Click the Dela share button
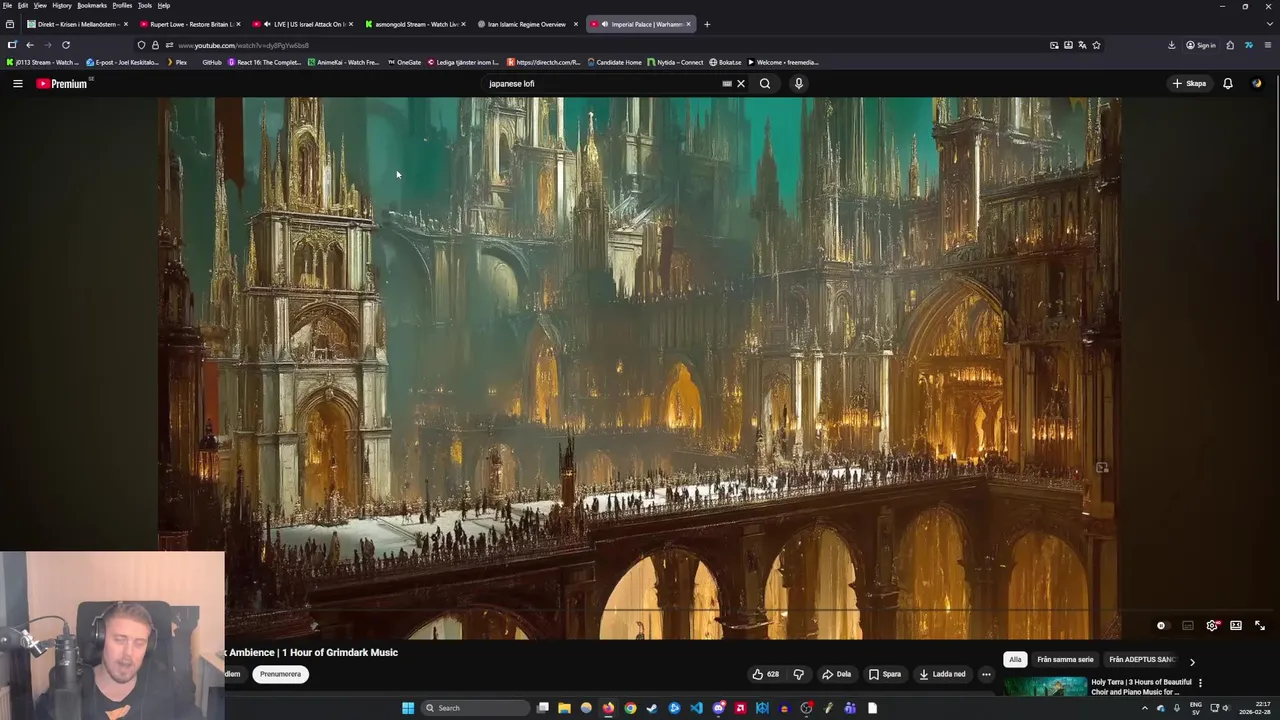Screen dimensions: 1280x720 [836, 674]
